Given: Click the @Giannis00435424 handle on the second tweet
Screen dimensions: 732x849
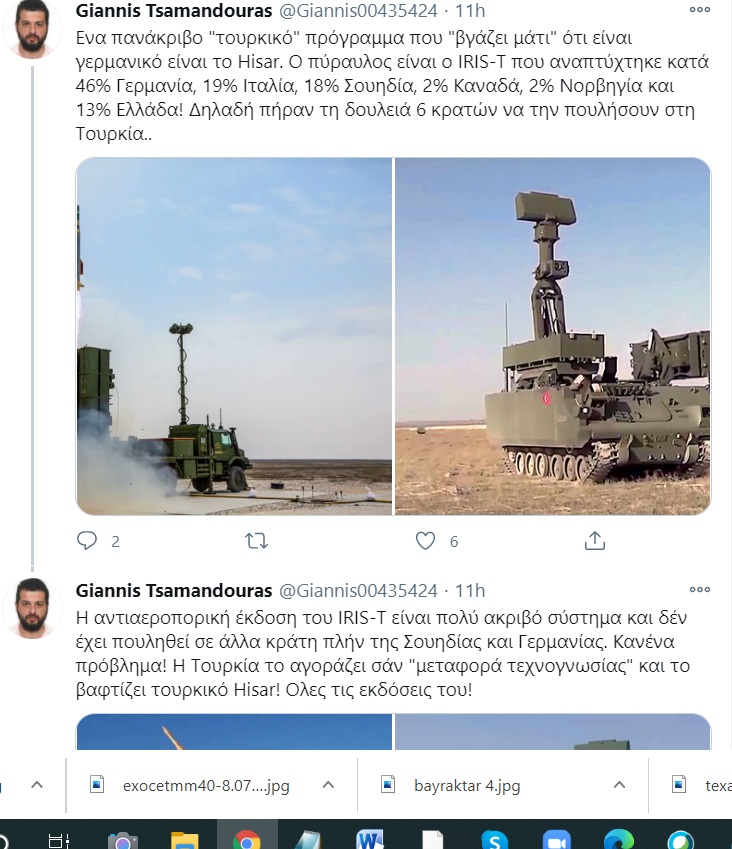Looking at the screenshot, I should (357, 589).
